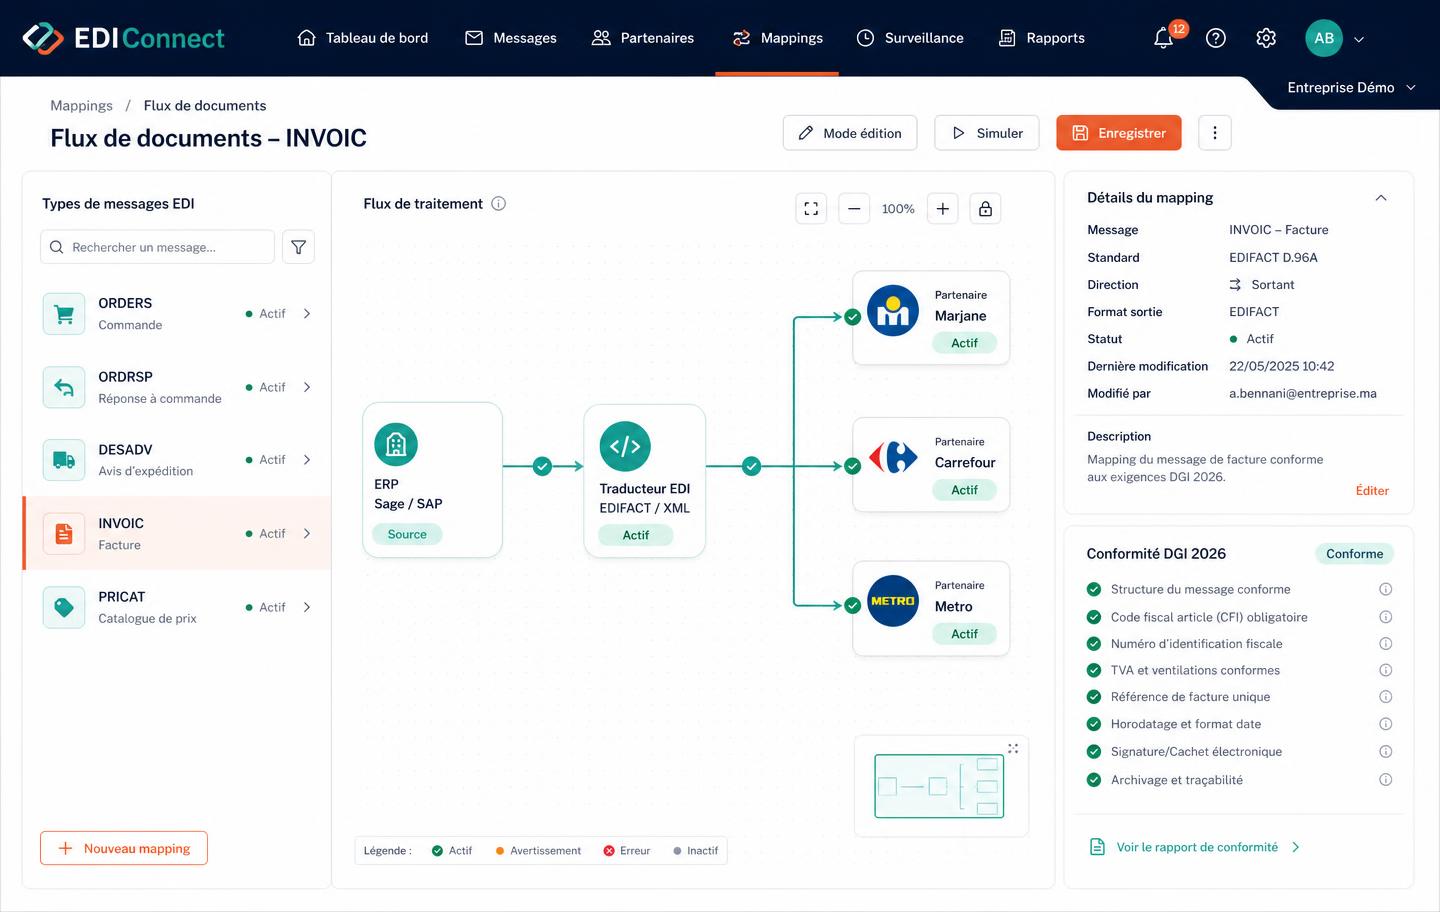Screen dimensions: 1440x912
Task: Open the Entreprise Démo dropdown
Action: pos(1351,88)
